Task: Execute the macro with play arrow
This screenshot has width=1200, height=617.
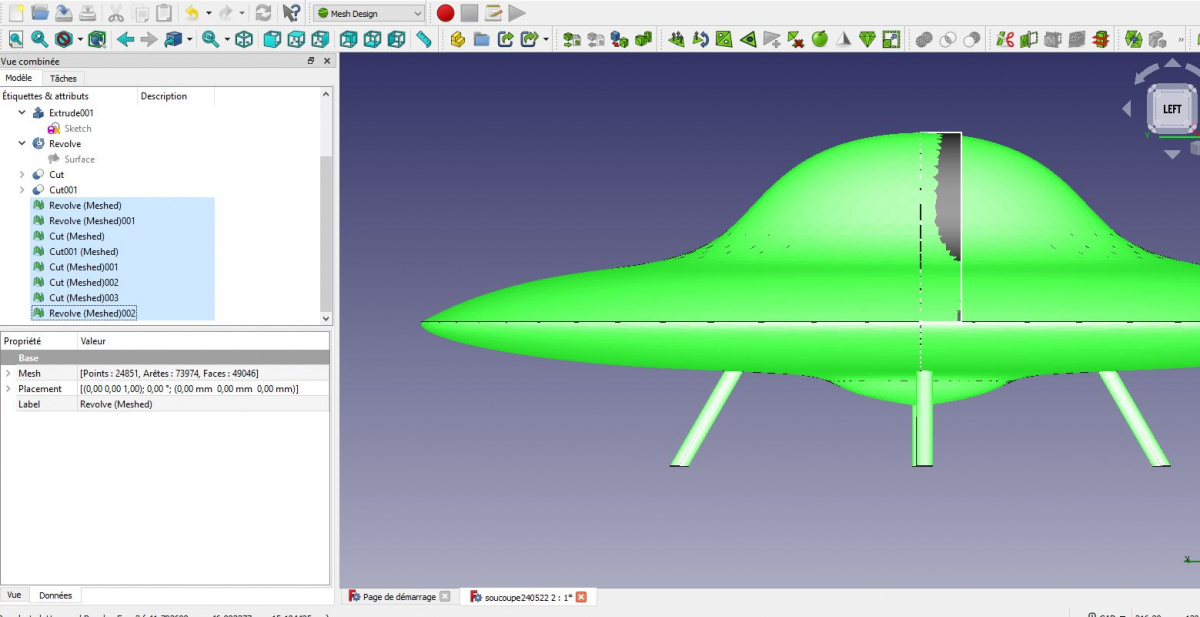Action: 517,13
